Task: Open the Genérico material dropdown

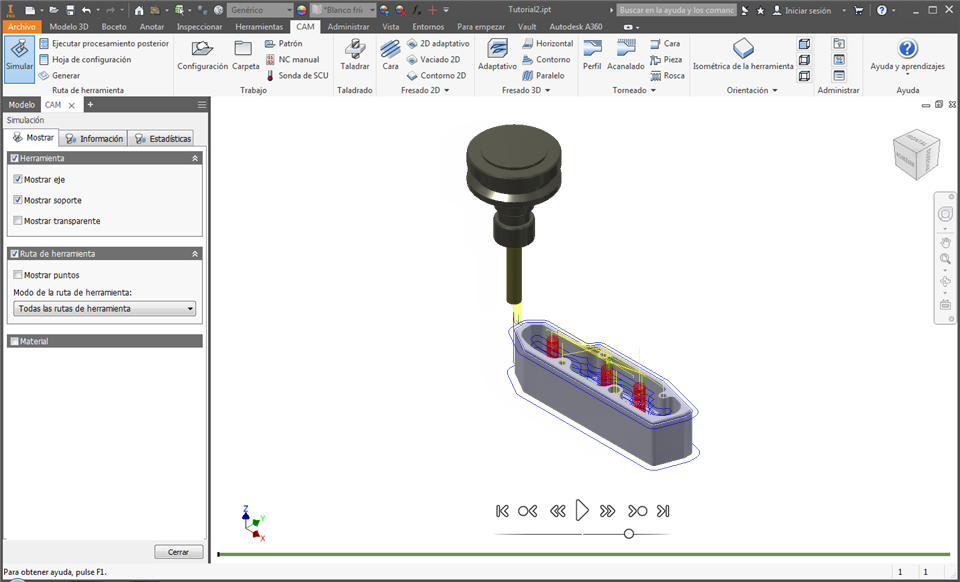Action: [x=260, y=10]
